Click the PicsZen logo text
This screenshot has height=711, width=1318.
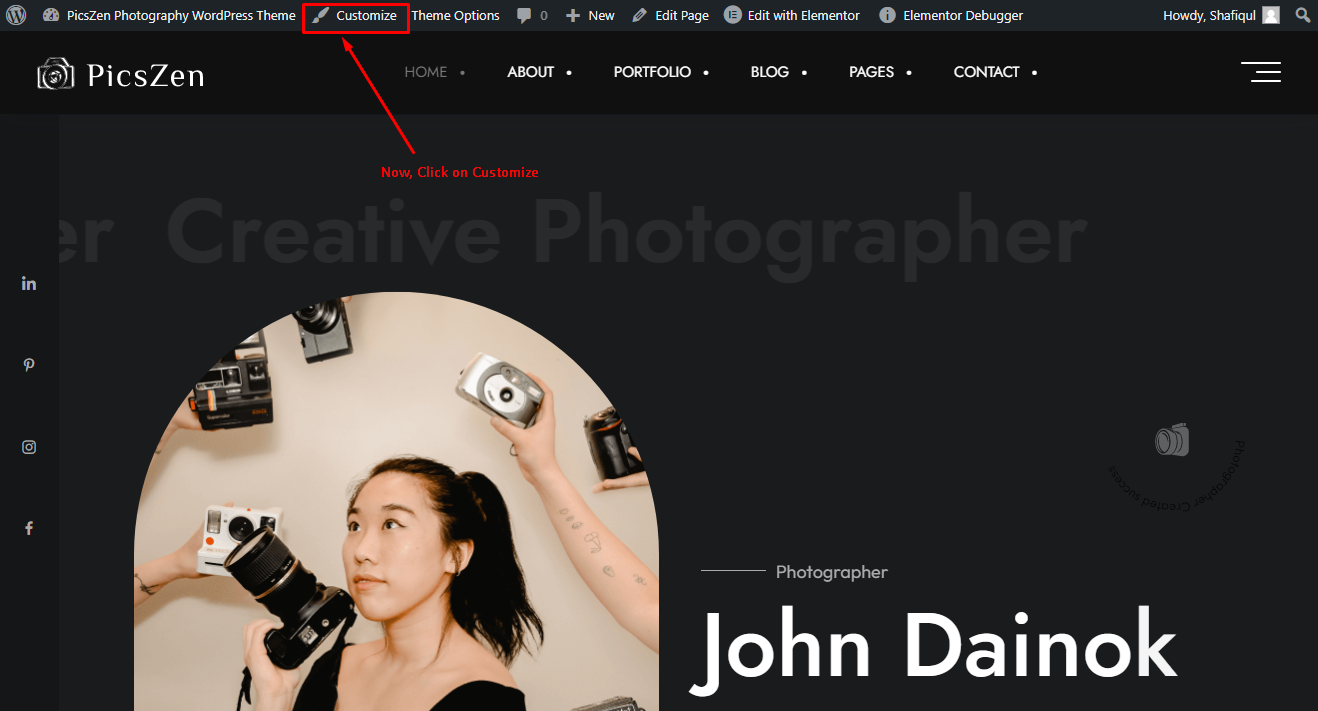(146, 75)
